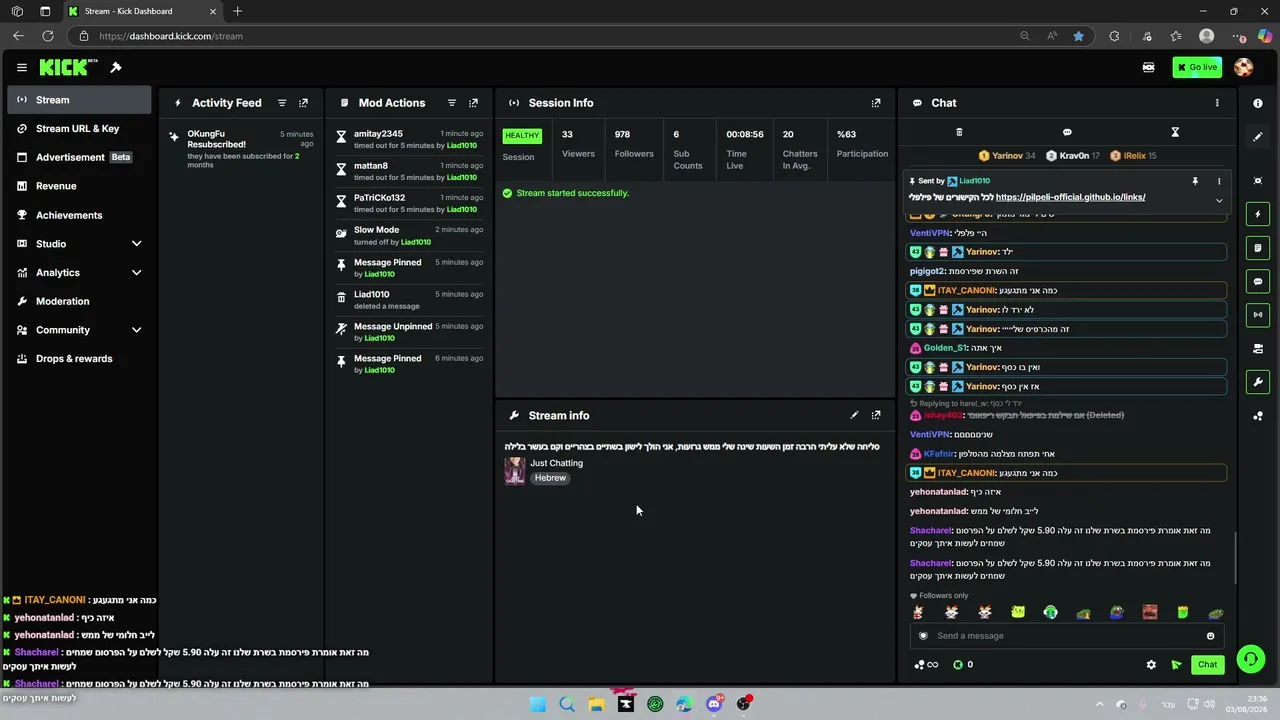Click the wrench icon in the right sidebar
This screenshot has height=720, width=1280.
[x=1258, y=382]
